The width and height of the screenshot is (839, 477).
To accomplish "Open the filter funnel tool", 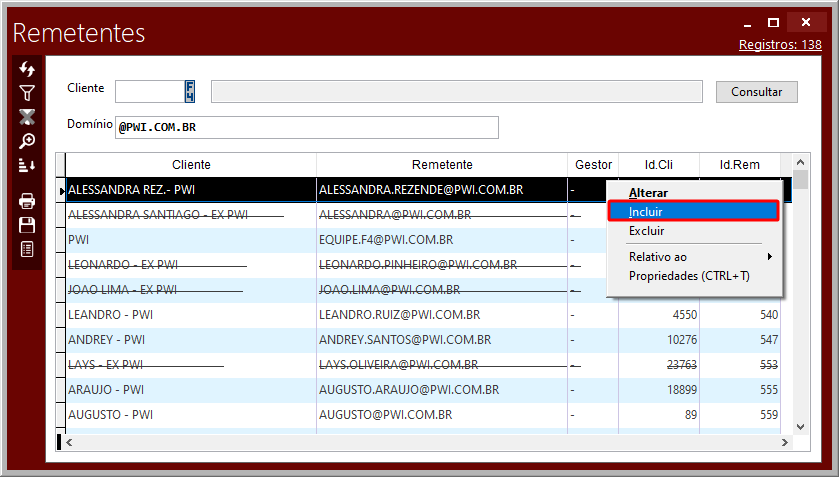I will pos(27,93).
